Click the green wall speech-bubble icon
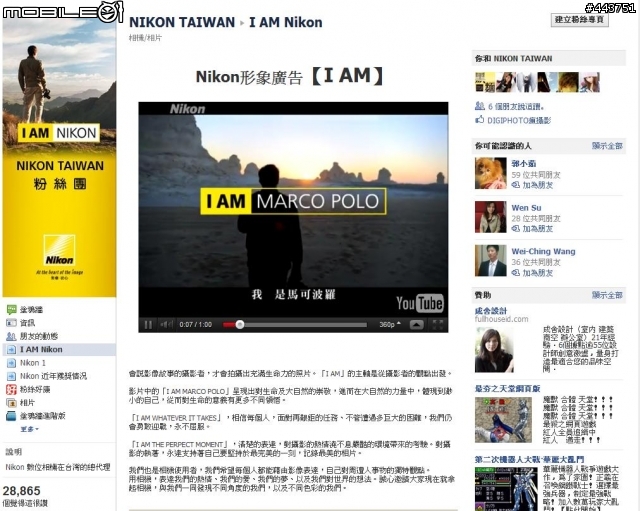 coord(11,309)
